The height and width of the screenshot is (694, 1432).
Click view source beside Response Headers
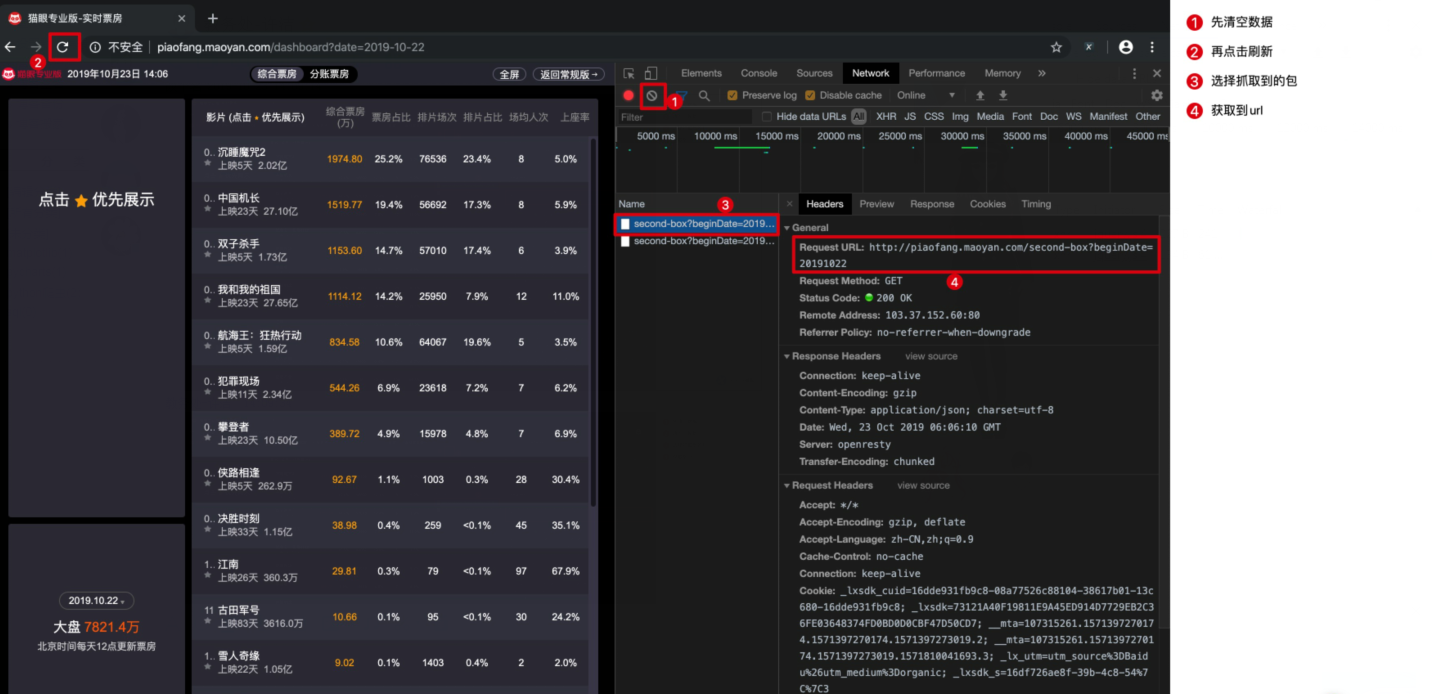(931, 356)
